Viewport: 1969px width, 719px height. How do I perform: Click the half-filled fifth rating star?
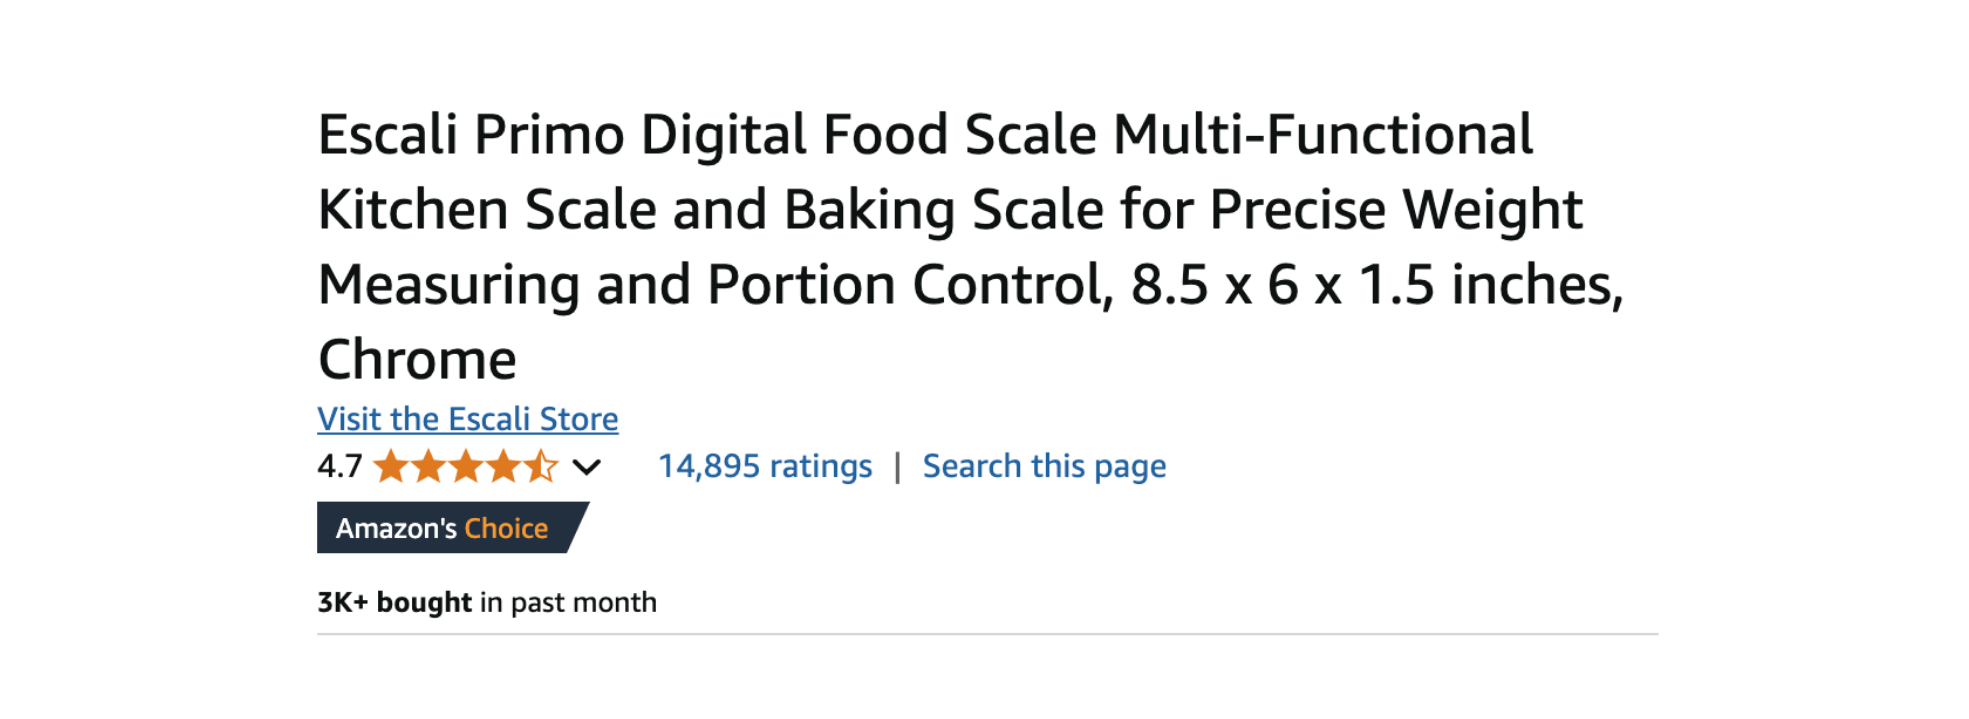[x=541, y=466]
